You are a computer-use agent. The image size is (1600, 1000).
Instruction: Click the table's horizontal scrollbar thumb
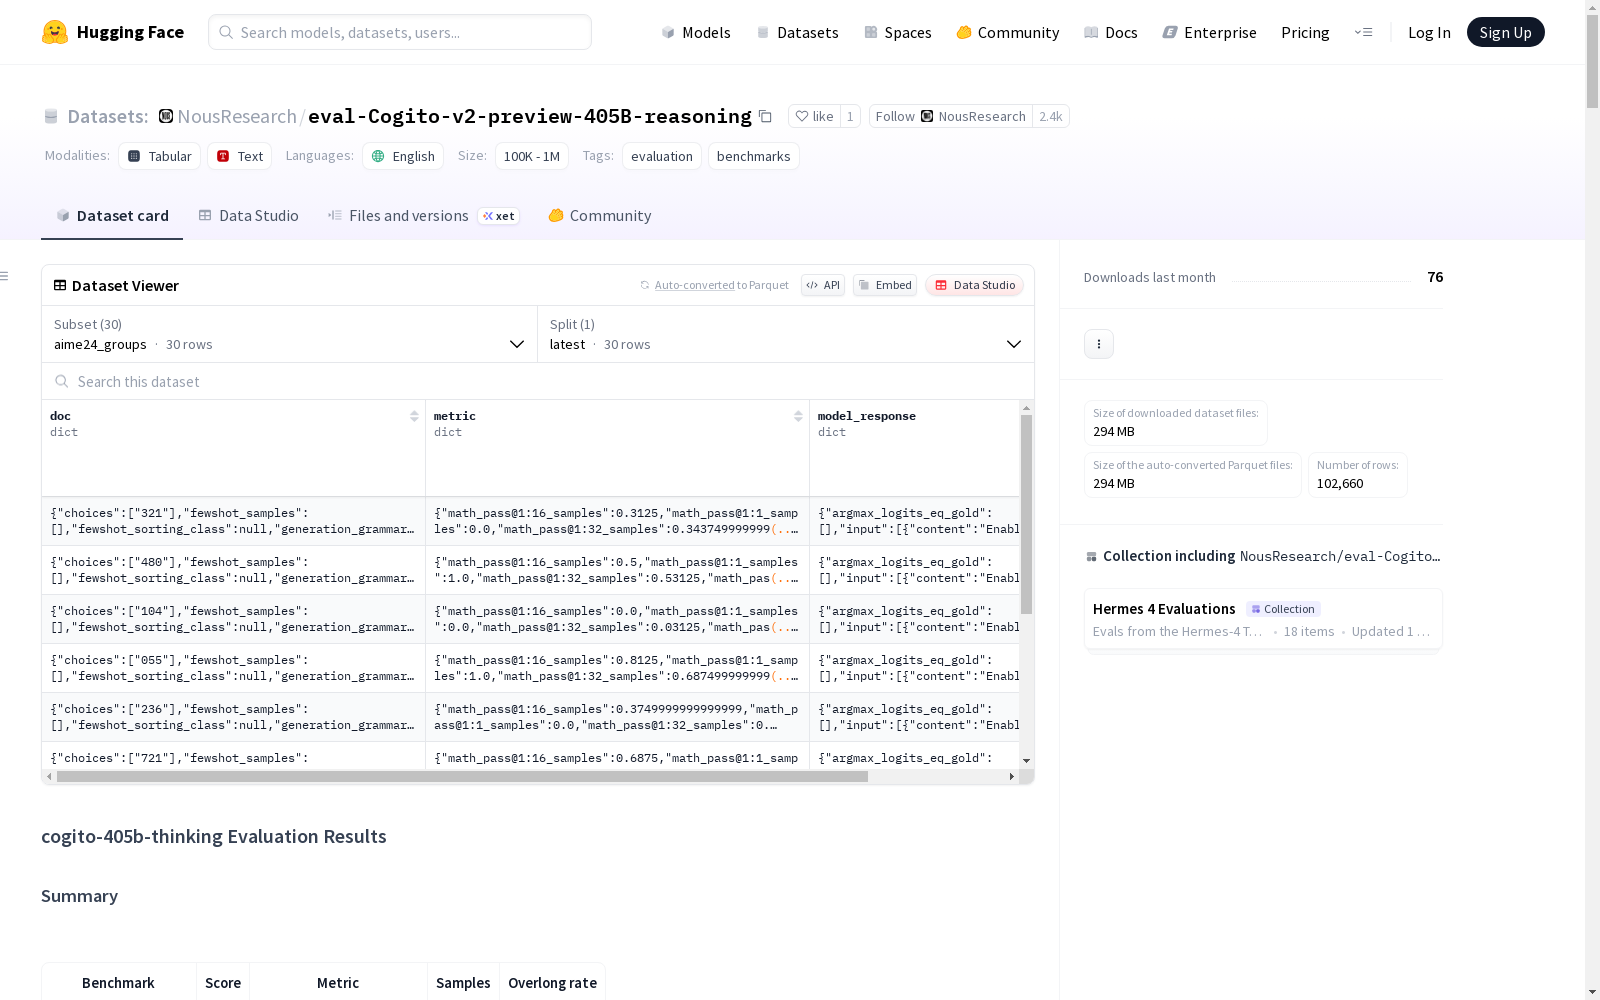coord(462,776)
